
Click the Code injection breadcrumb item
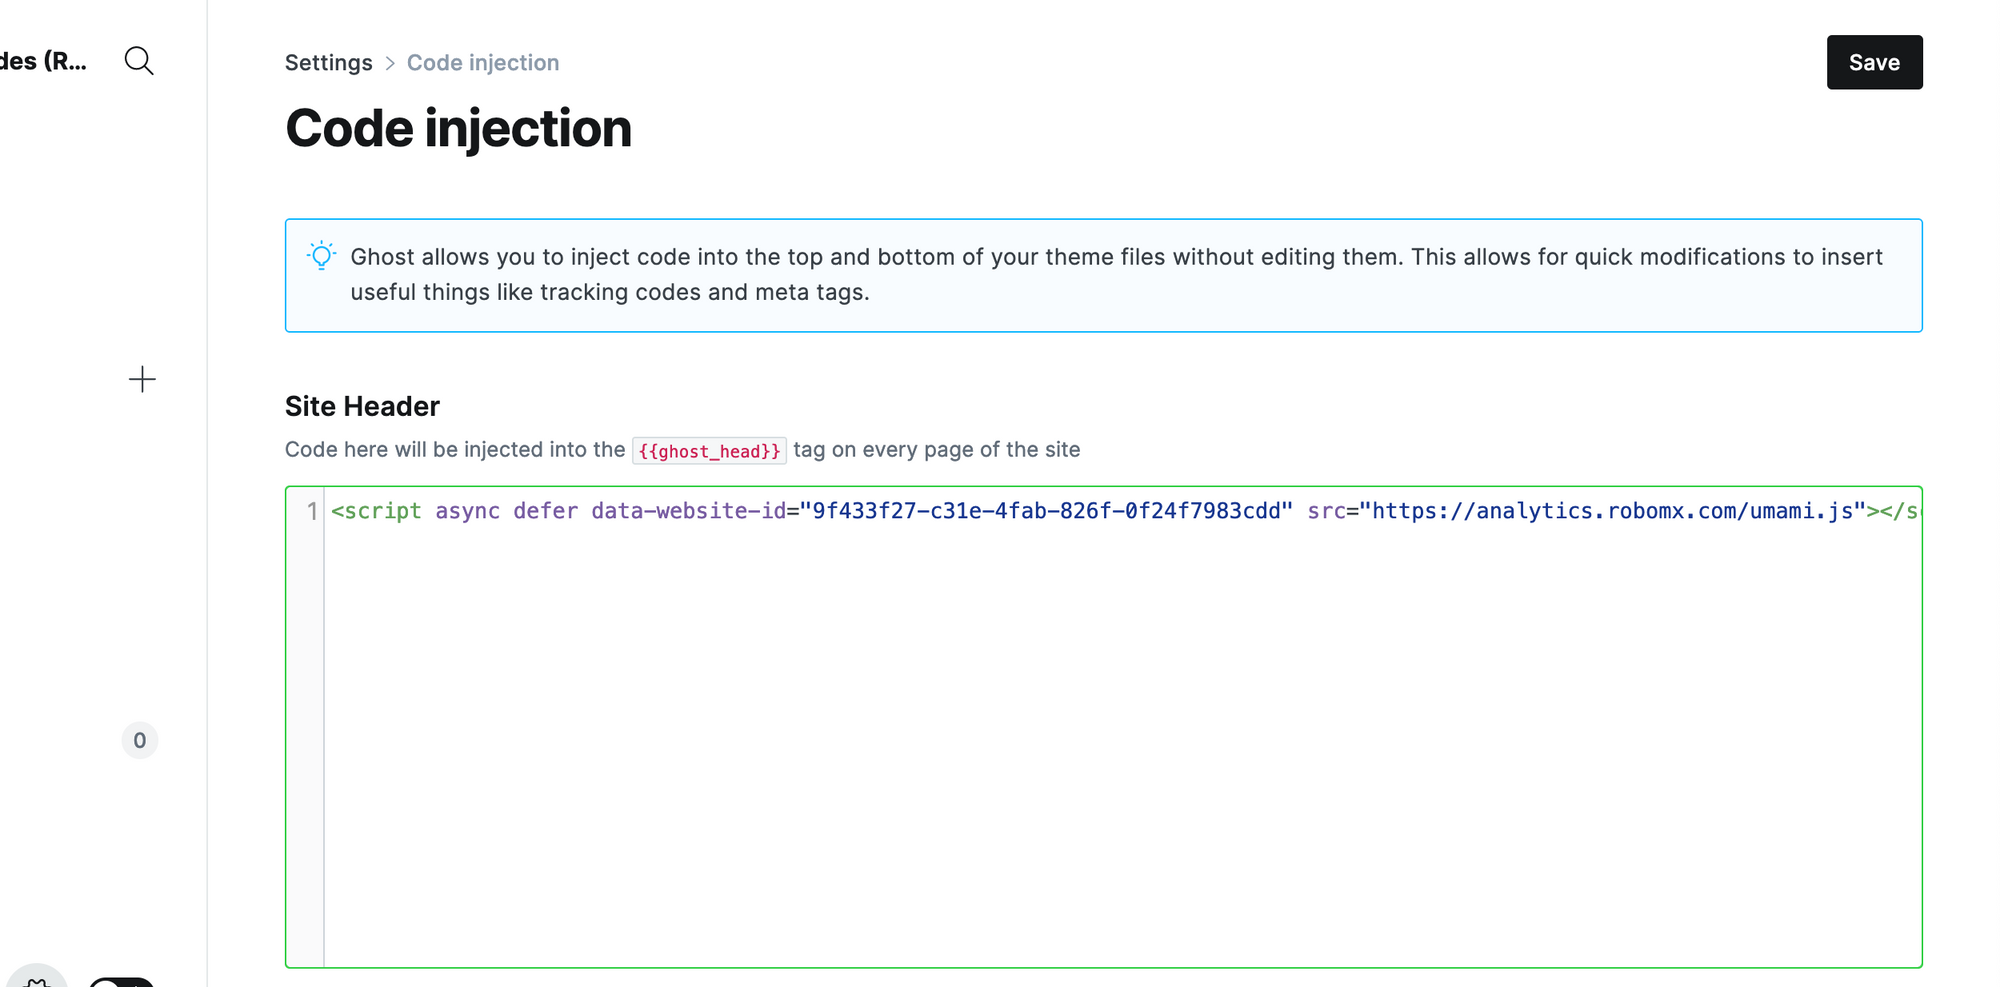click(x=483, y=63)
